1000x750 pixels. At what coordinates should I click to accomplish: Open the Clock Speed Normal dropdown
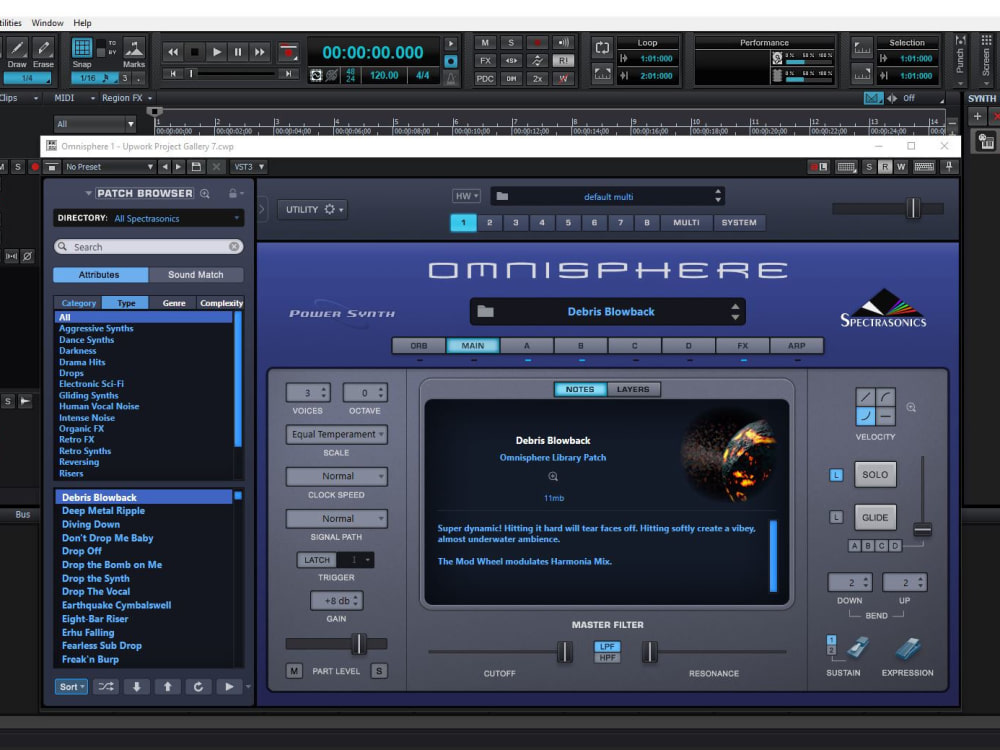click(x=337, y=476)
